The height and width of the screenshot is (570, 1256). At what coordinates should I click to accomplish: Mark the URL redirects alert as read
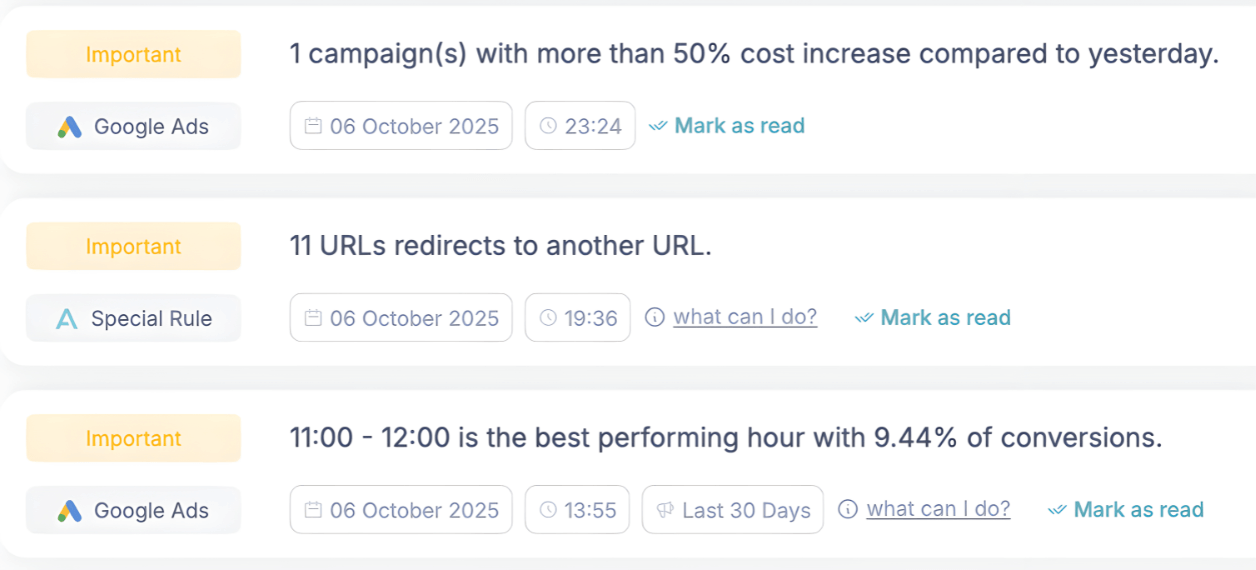[945, 318]
